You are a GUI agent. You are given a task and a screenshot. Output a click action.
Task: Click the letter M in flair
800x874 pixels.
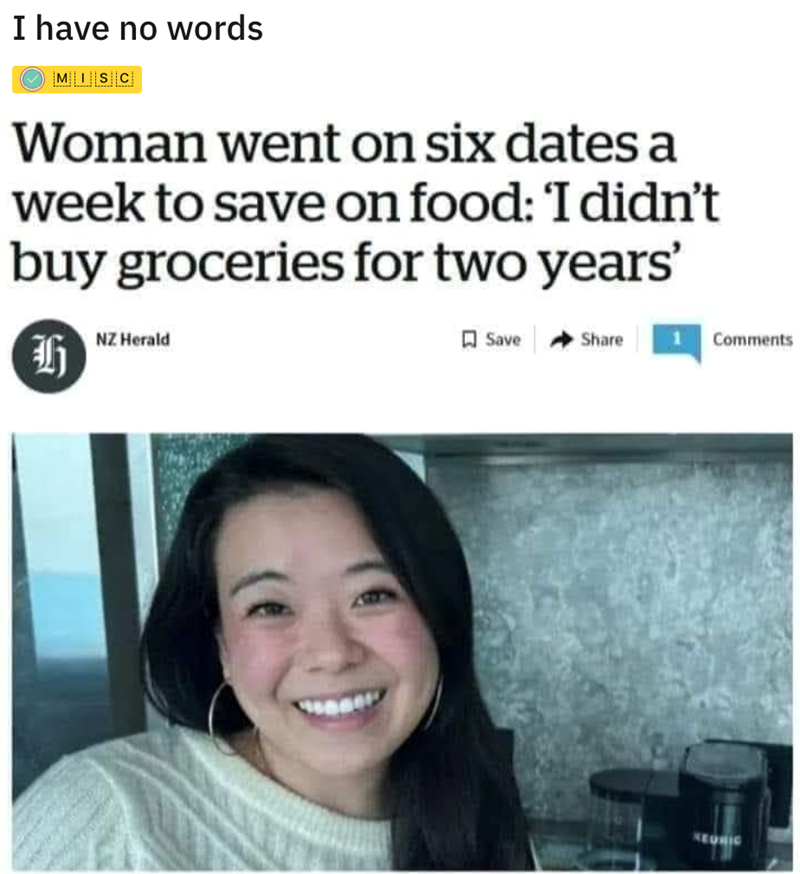point(61,79)
